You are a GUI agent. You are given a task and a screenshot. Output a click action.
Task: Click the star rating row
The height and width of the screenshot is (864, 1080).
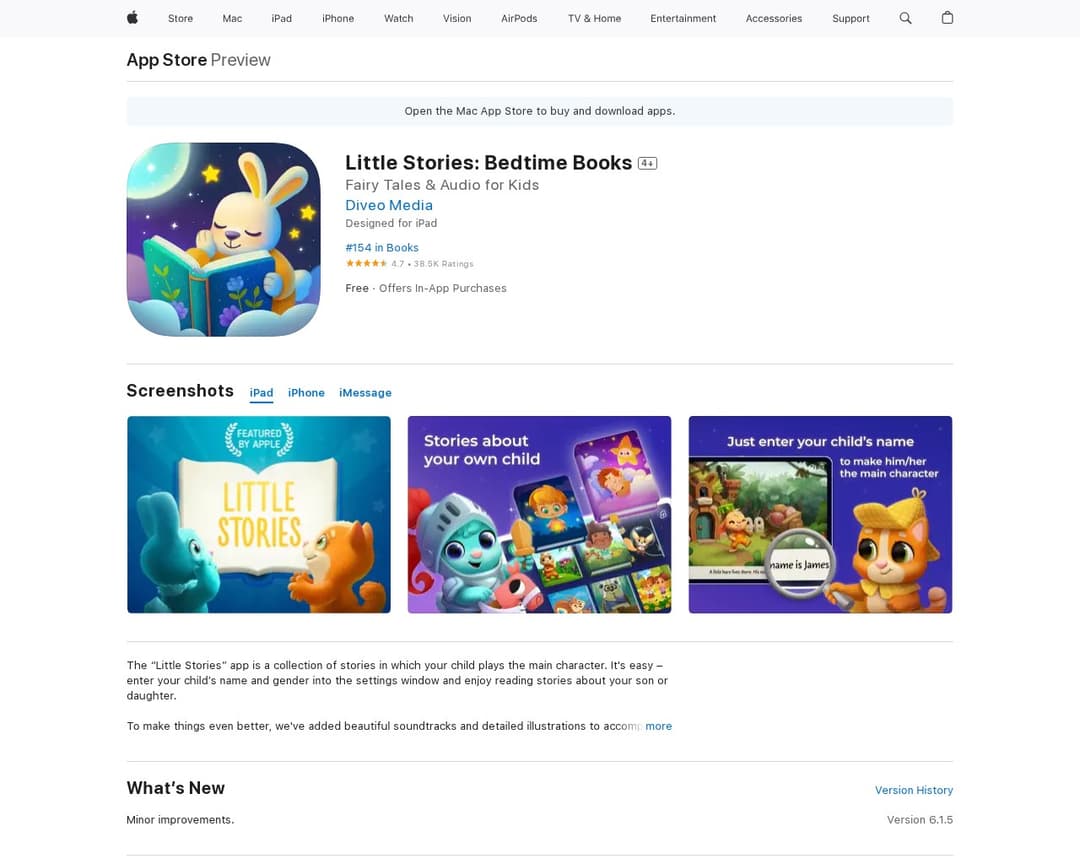[x=409, y=264]
